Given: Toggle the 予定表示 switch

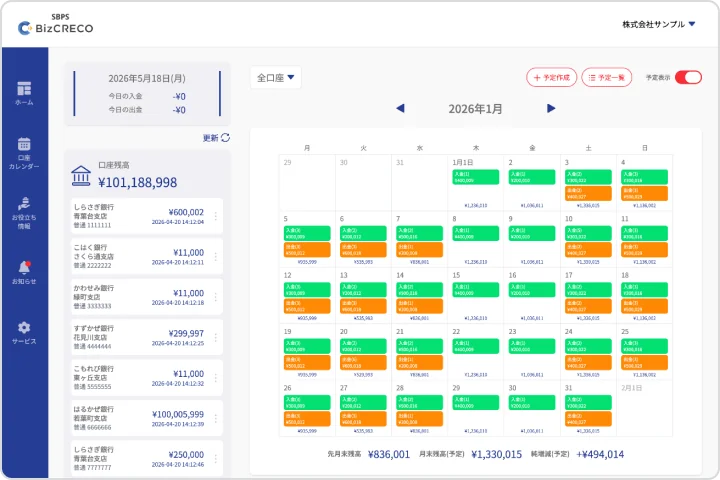Looking at the screenshot, I should [688, 77].
